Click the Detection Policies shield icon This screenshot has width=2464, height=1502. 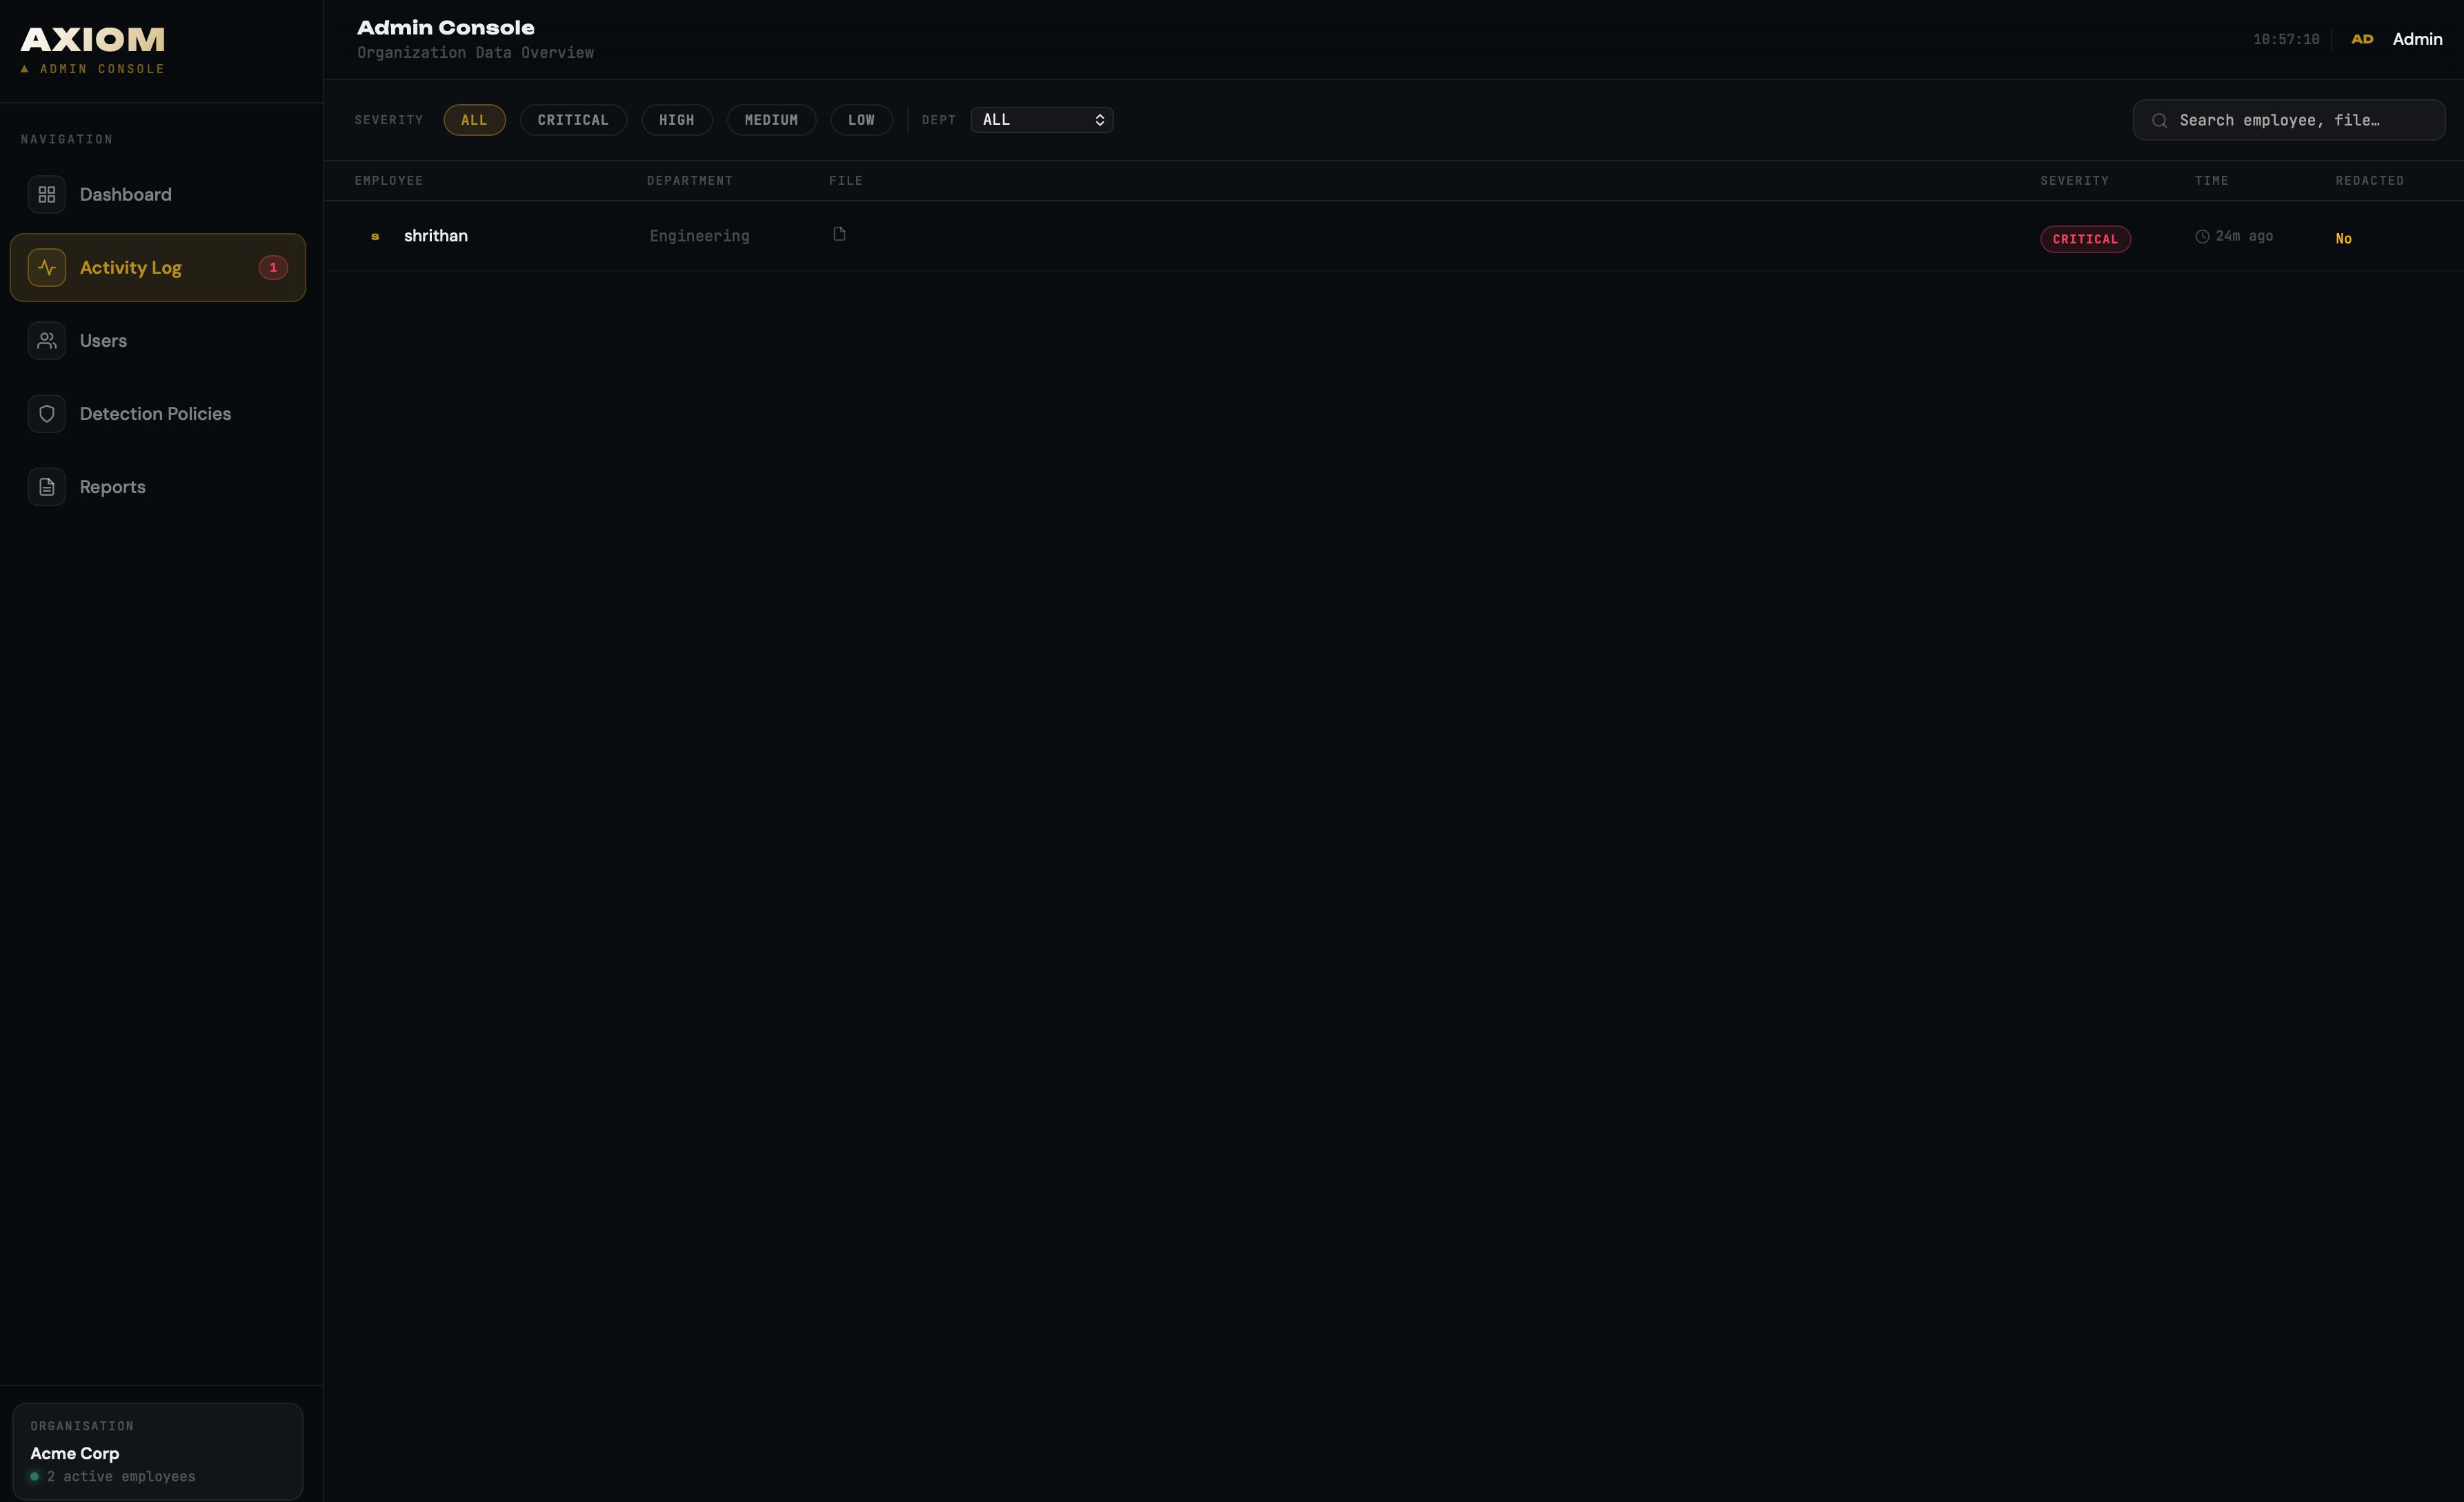(47, 414)
